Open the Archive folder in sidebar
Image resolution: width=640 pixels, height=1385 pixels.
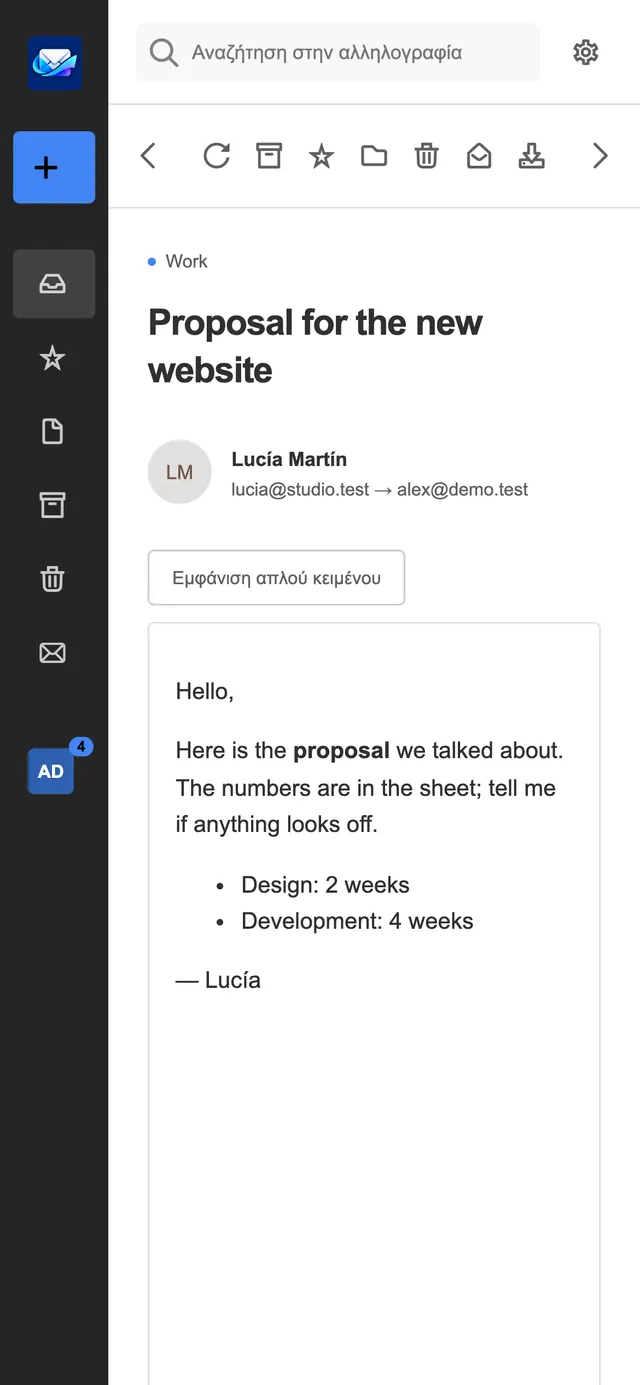point(52,505)
